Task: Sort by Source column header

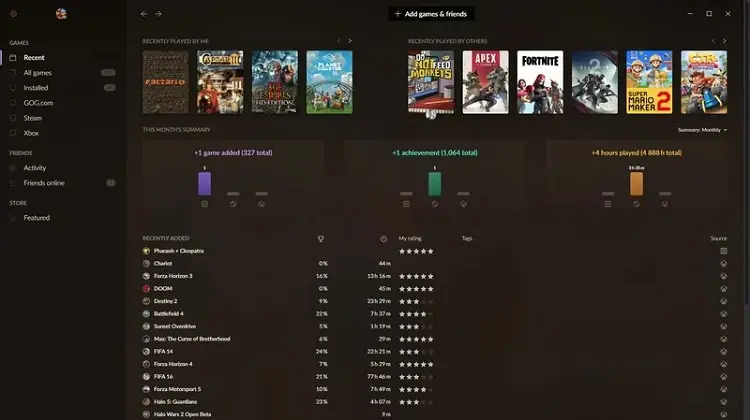Action: (718, 238)
